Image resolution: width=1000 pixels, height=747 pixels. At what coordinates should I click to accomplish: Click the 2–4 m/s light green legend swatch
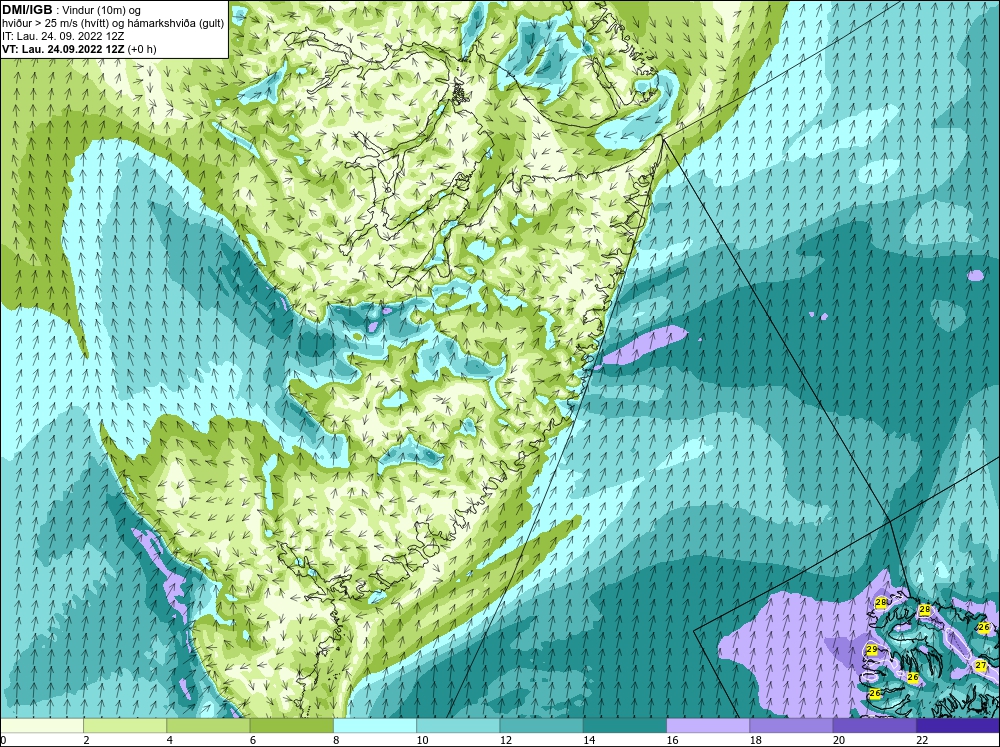(125, 726)
